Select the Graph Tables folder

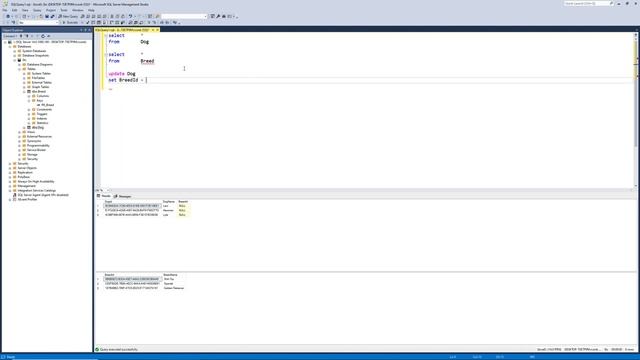40,87
